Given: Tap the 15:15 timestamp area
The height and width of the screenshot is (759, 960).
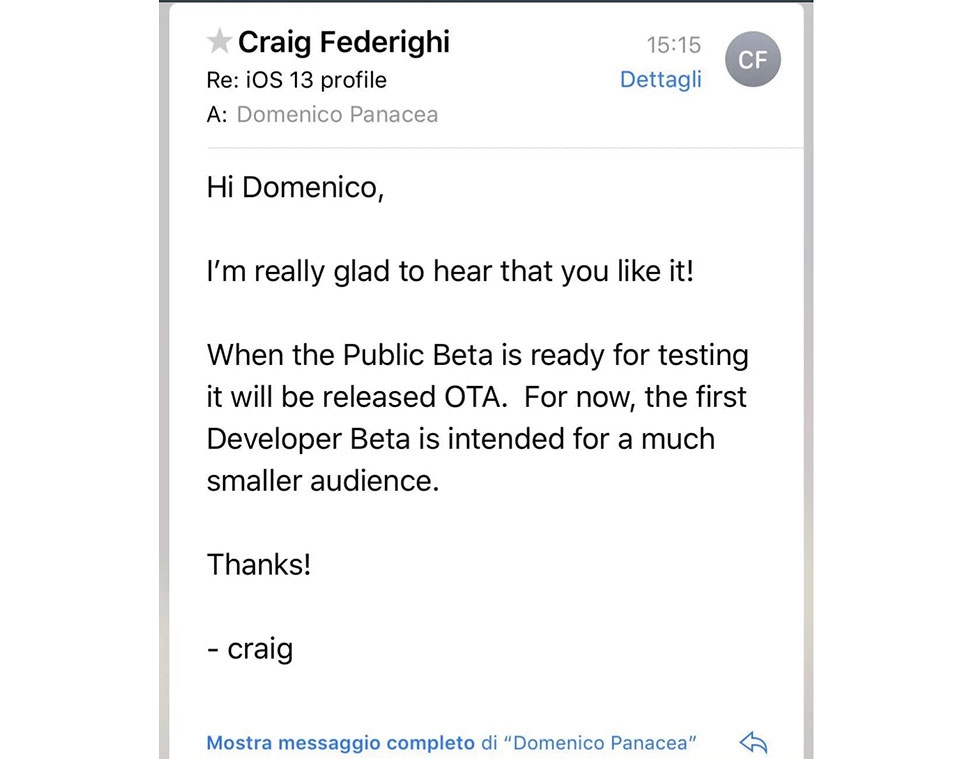Looking at the screenshot, I should tap(676, 44).
